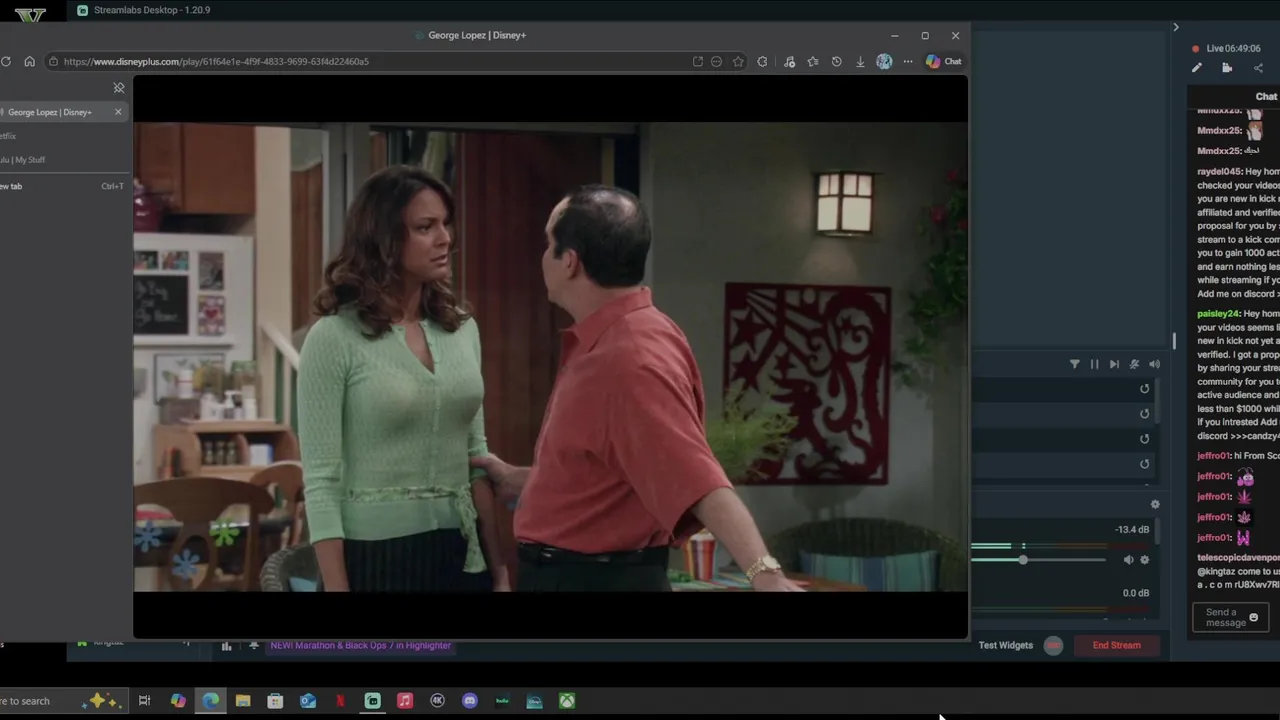
Task: Open Microsoft Edge from the taskbar
Action: pos(210,701)
